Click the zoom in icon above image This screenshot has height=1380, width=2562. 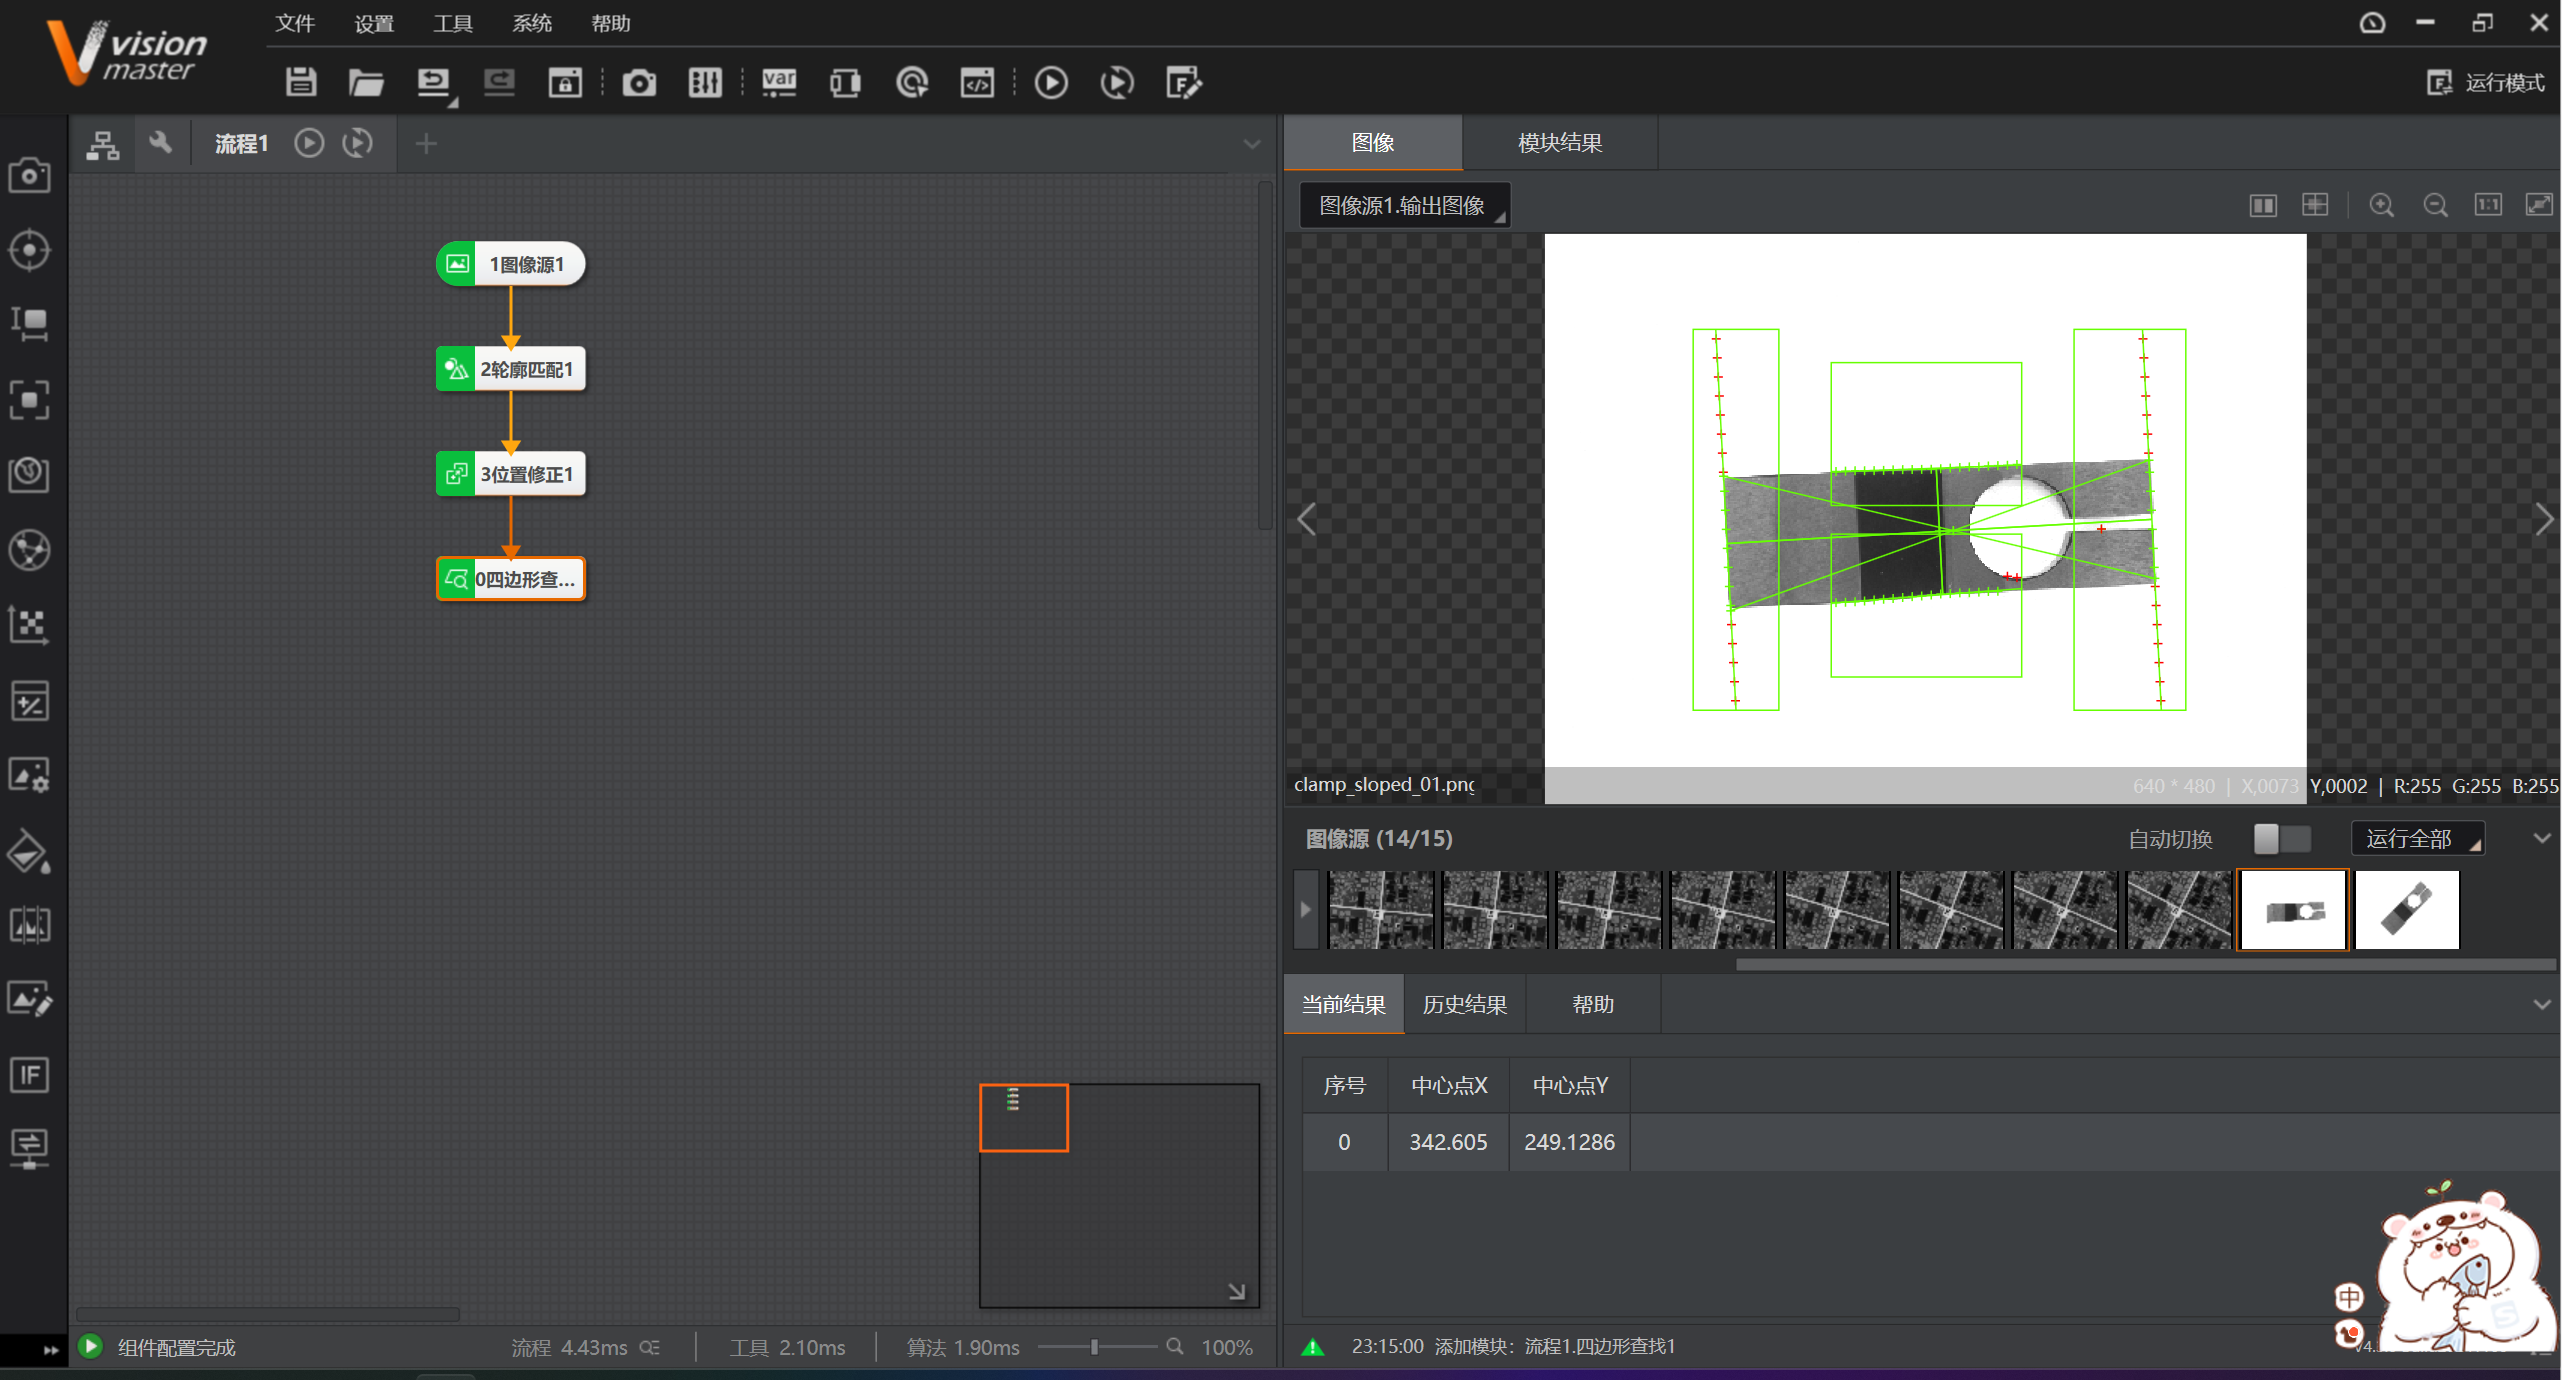click(2382, 205)
